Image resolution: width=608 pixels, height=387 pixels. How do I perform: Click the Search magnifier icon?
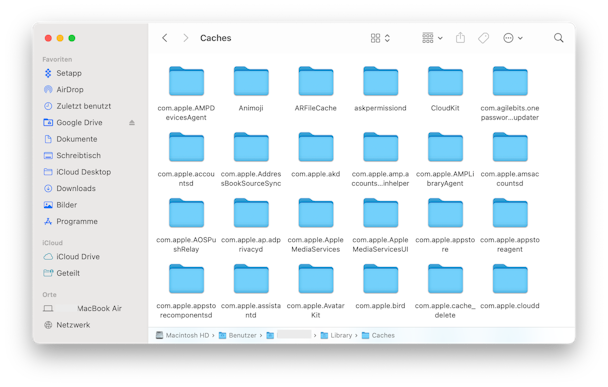(558, 38)
